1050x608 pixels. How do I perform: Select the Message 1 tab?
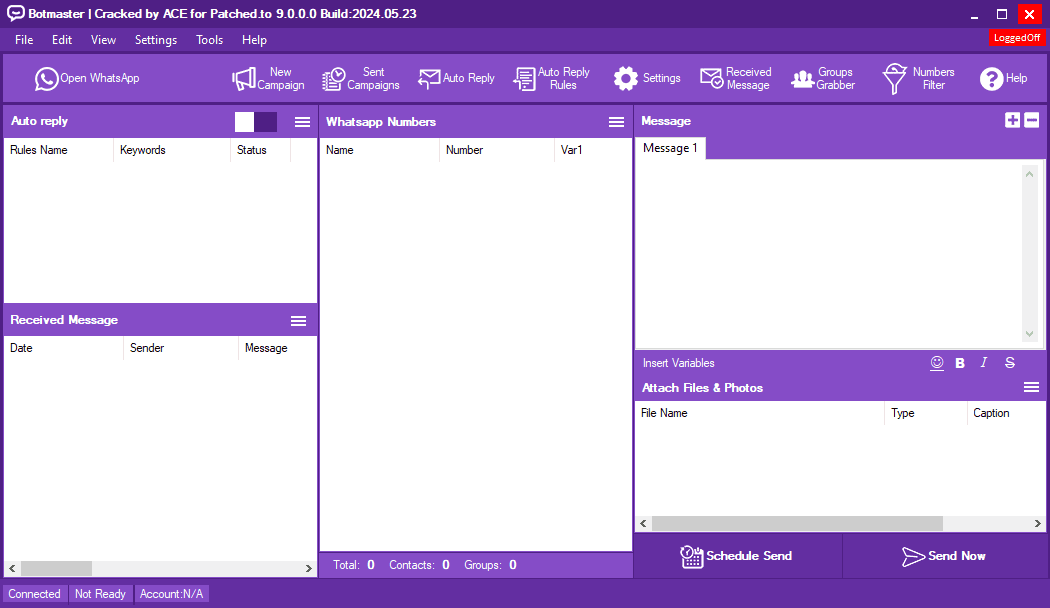[669, 147]
